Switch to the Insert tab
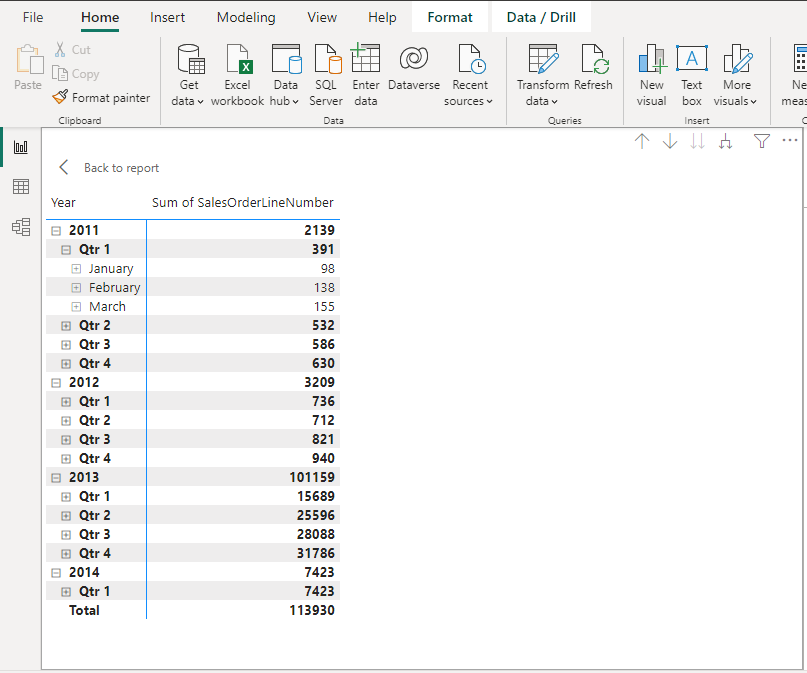This screenshot has width=807, height=673. pyautogui.click(x=167, y=17)
